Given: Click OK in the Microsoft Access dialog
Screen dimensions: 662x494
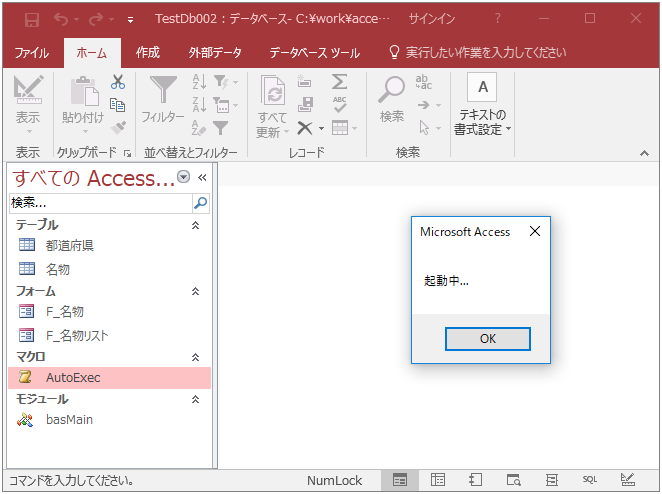Looking at the screenshot, I should click(488, 339).
